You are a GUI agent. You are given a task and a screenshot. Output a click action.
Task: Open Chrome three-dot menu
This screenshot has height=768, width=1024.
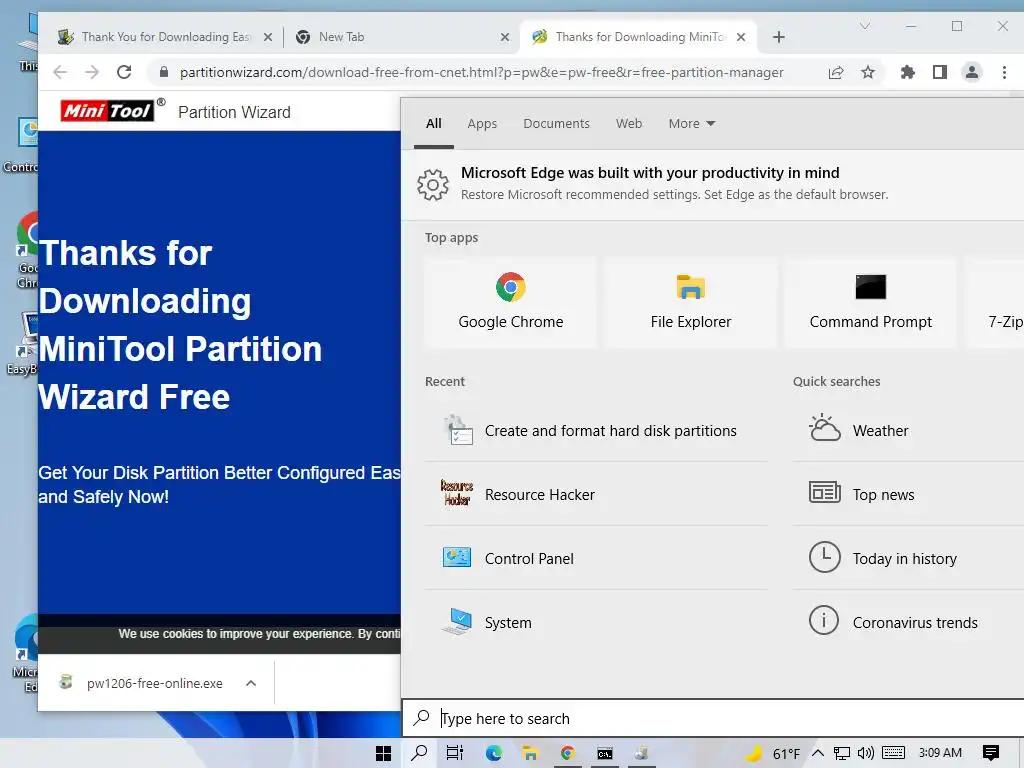coord(1004,72)
